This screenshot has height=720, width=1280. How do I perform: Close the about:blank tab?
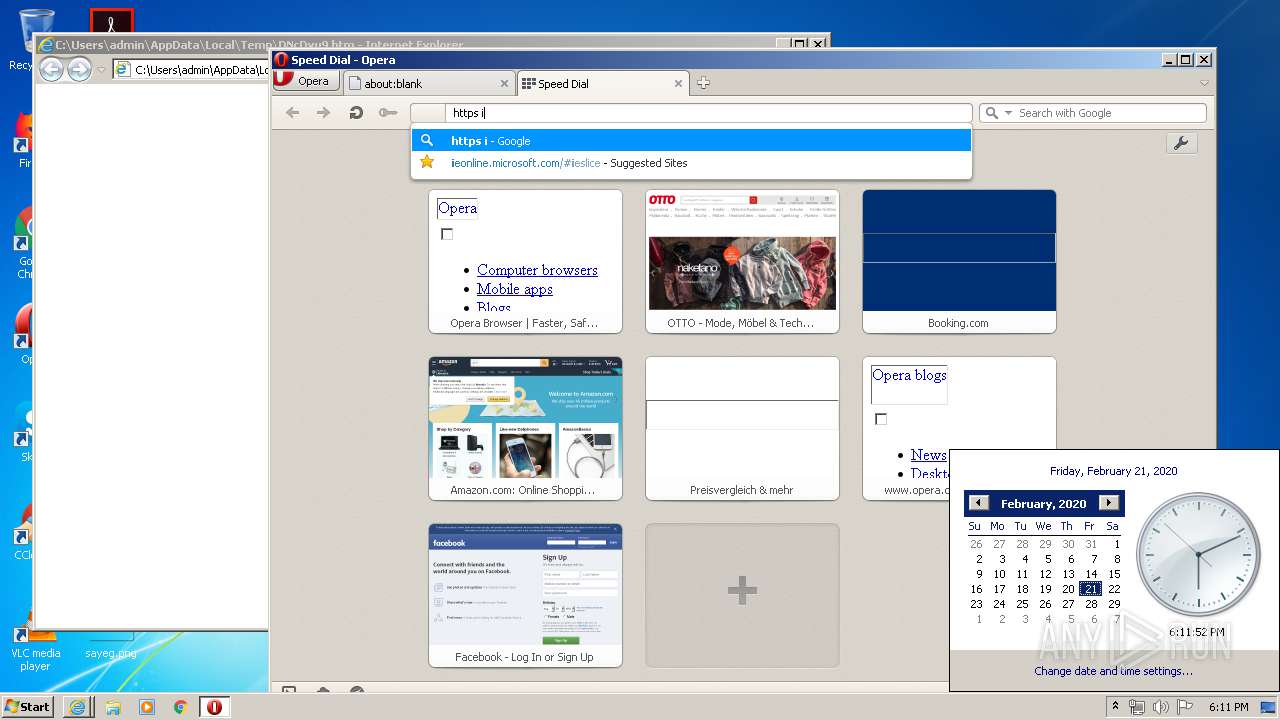click(x=504, y=84)
